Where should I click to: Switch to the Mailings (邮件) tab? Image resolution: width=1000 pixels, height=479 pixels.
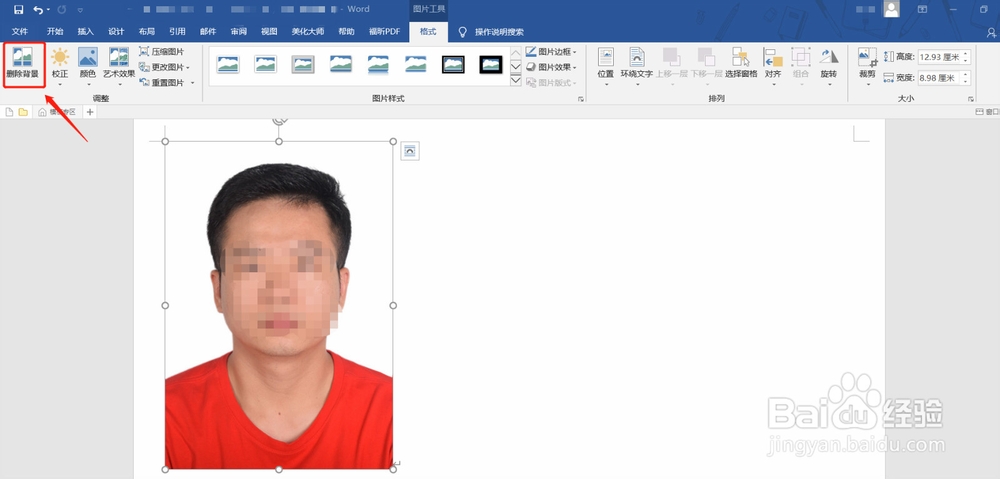click(x=208, y=31)
